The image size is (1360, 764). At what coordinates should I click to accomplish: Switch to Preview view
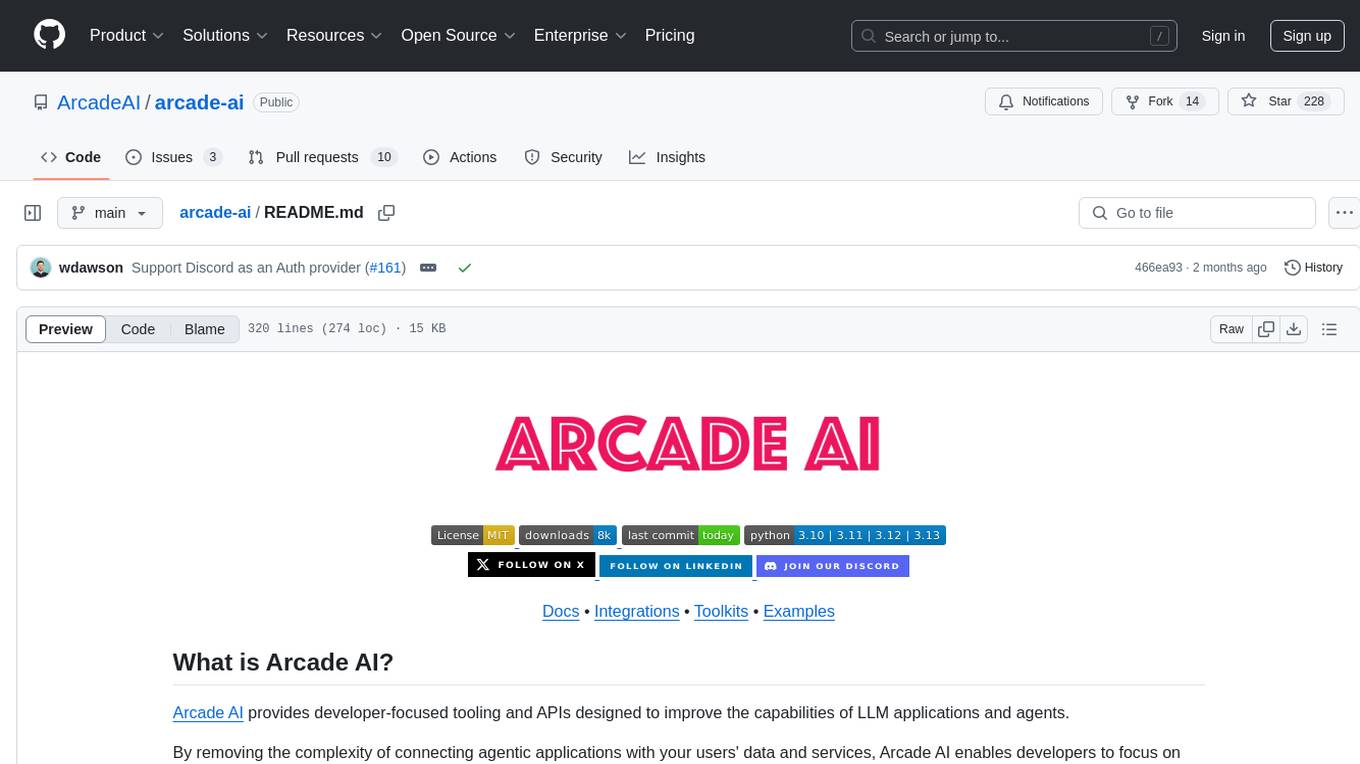tap(66, 329)
